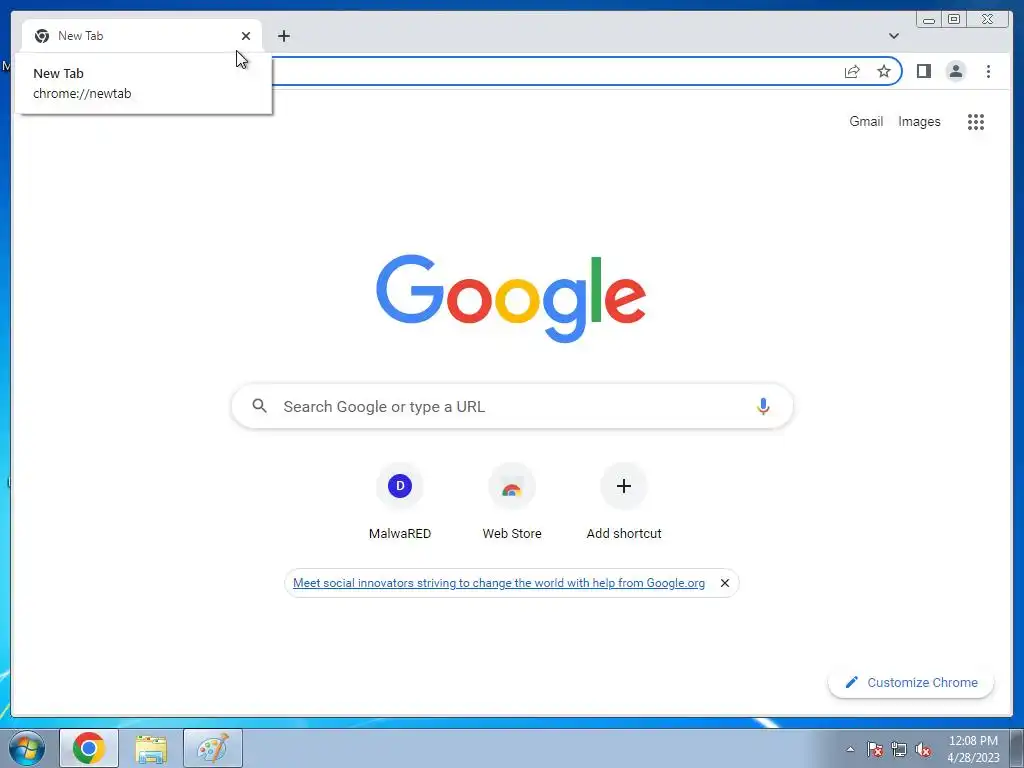
Task: Show hidden system tray icons
Action: [x=850, y=749]
